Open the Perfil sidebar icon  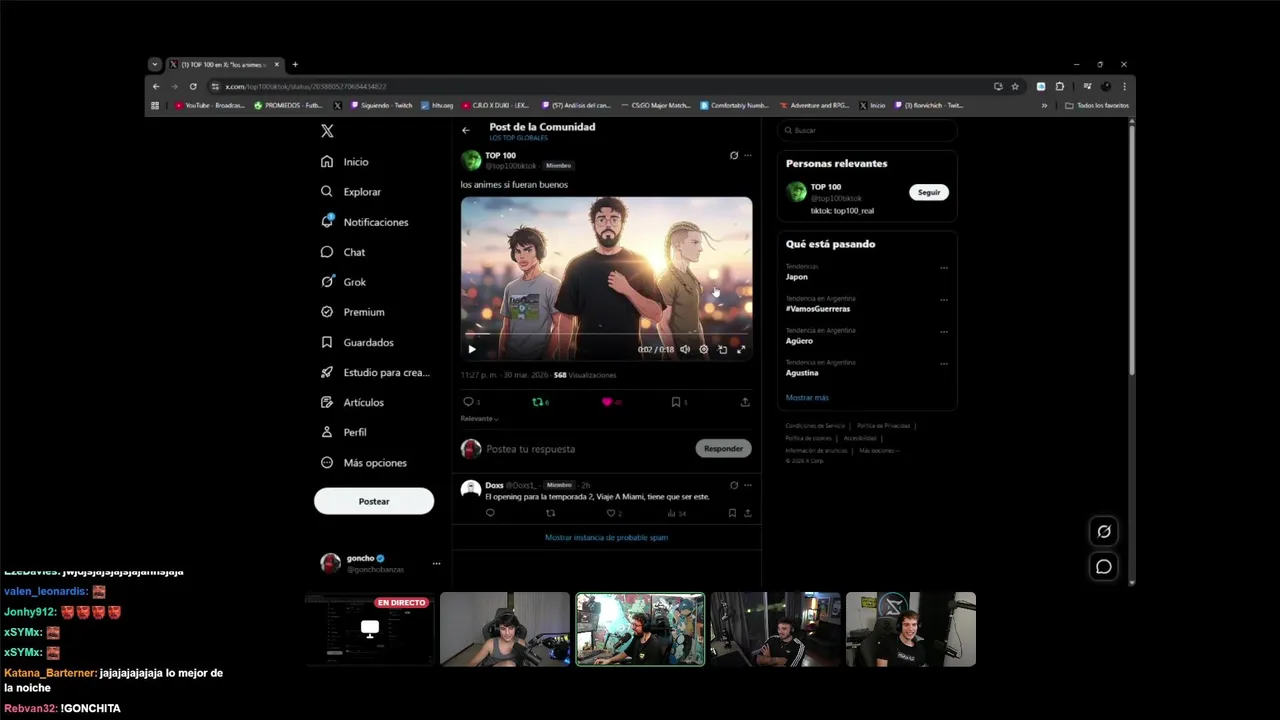click(x=326, y=432)
